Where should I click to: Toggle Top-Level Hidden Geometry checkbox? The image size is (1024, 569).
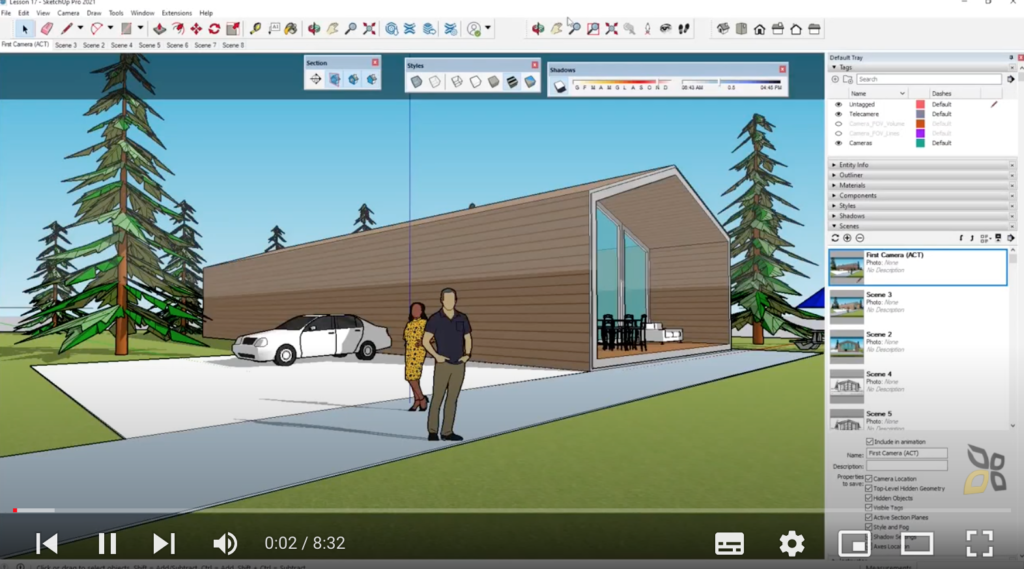869,489
